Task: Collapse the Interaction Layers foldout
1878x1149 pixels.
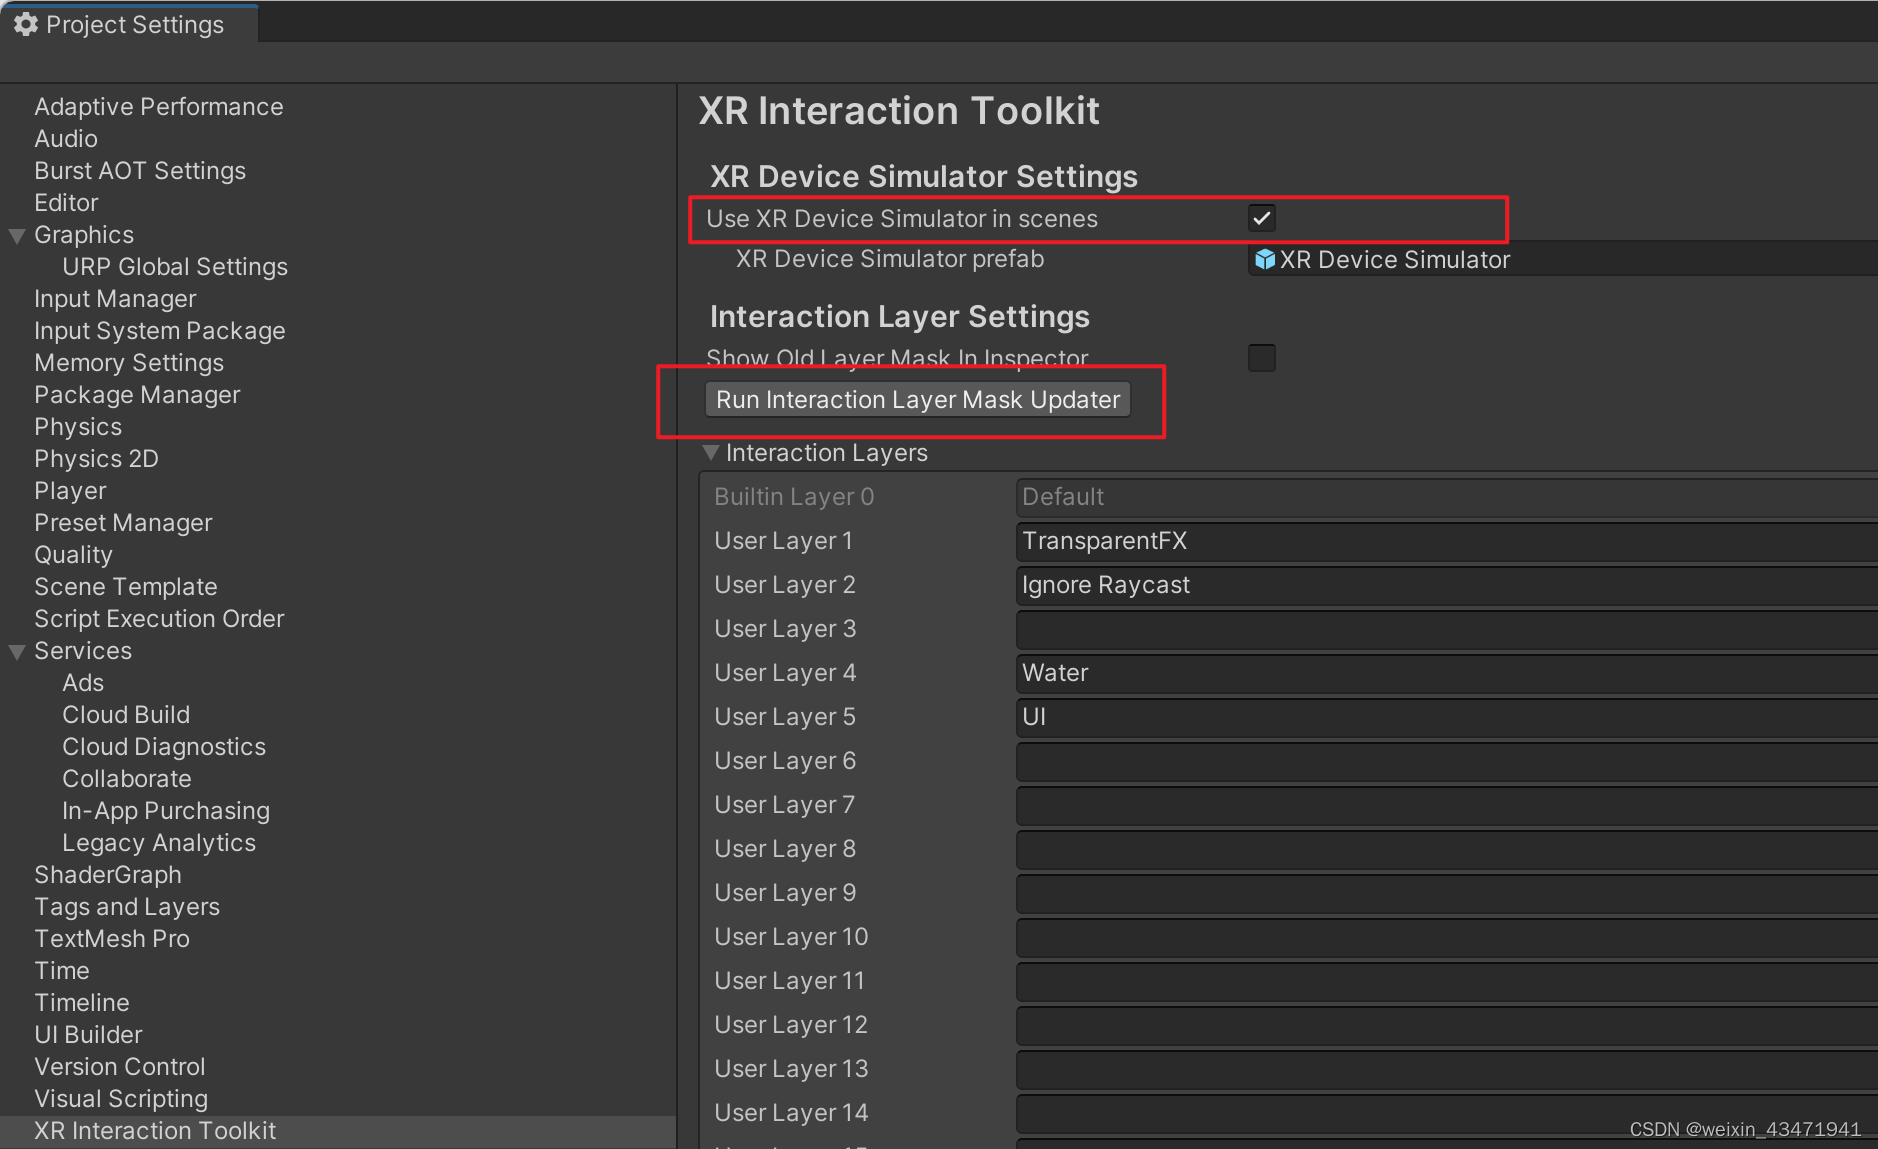Action: [711, 453]
